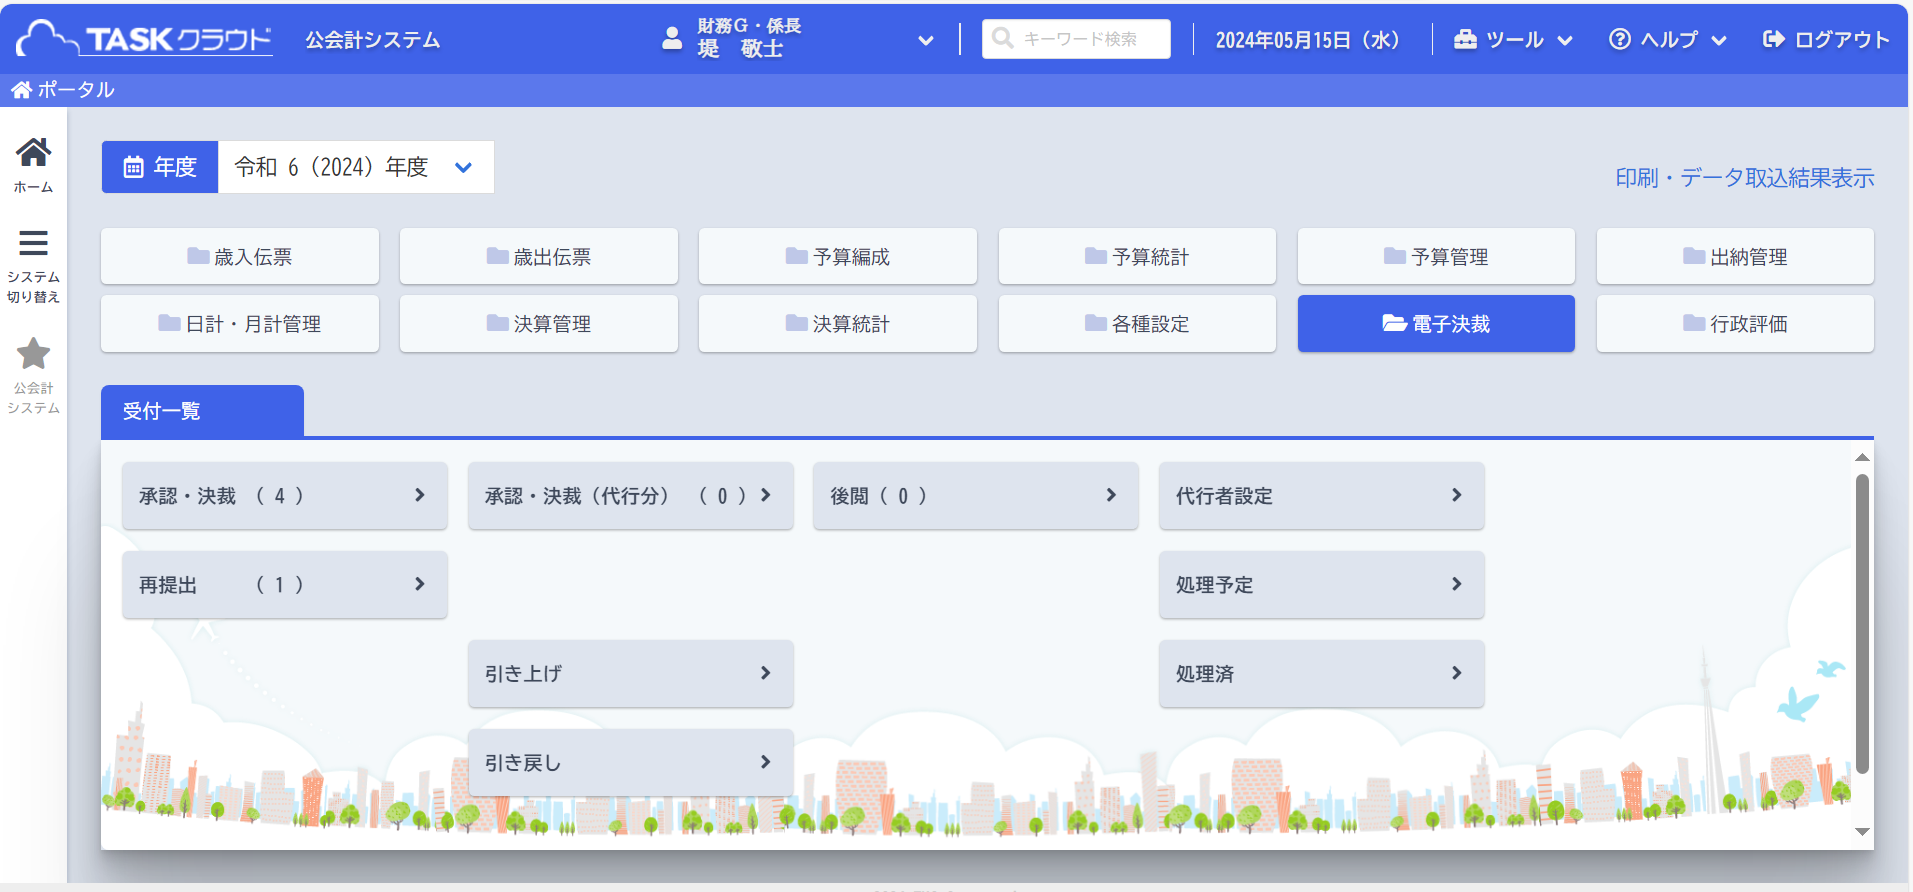
Task: Click the 予算編成 folder icon
Action: tap(797, 256)
